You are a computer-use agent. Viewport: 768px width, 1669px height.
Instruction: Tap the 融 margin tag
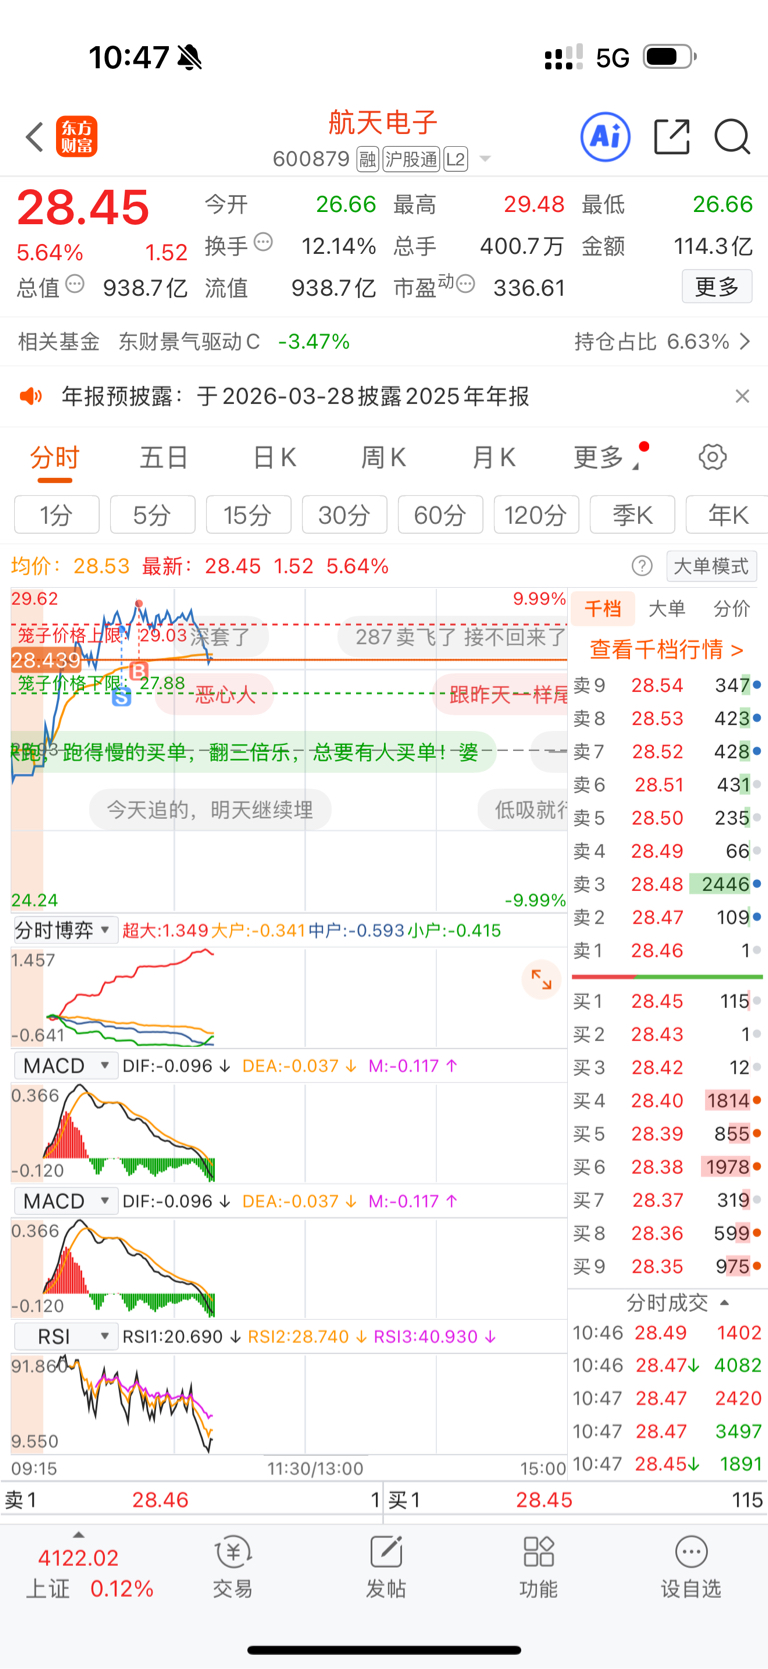click(367, 159)
